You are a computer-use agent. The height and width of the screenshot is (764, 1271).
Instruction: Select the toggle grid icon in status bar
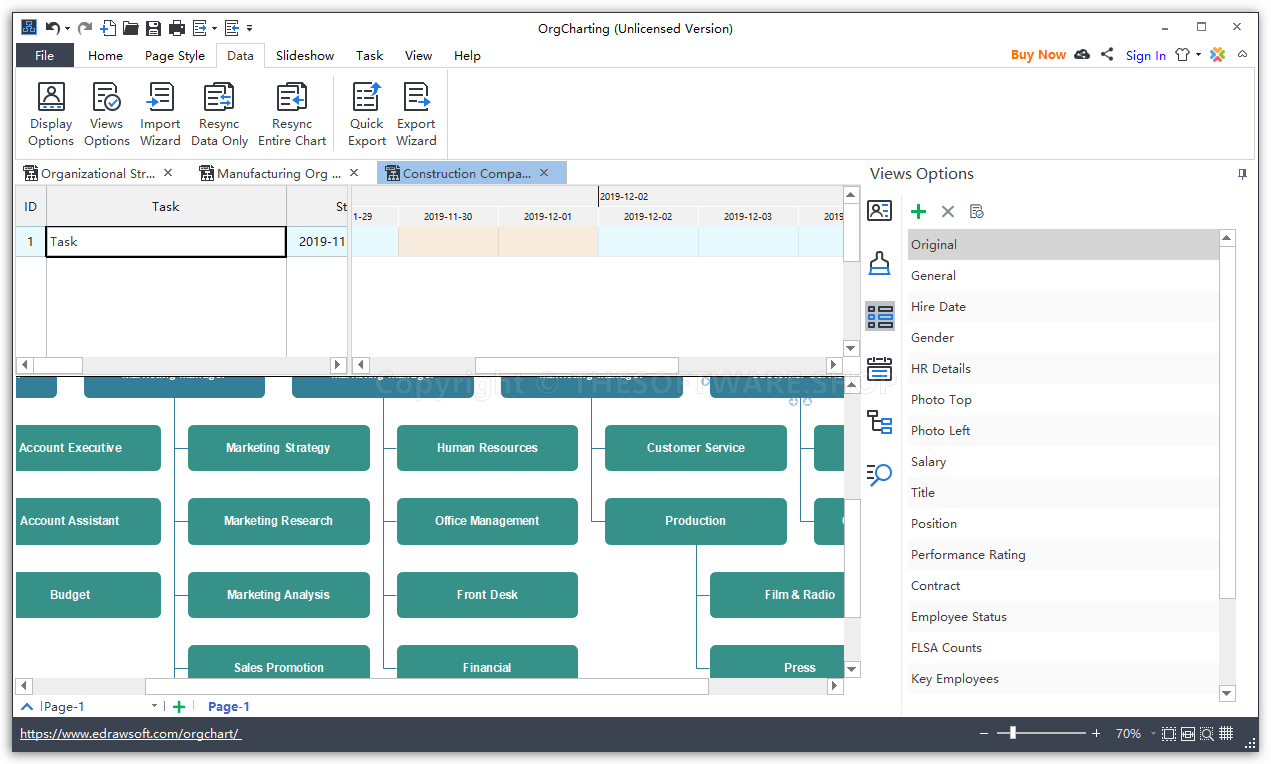(1226, 733)
